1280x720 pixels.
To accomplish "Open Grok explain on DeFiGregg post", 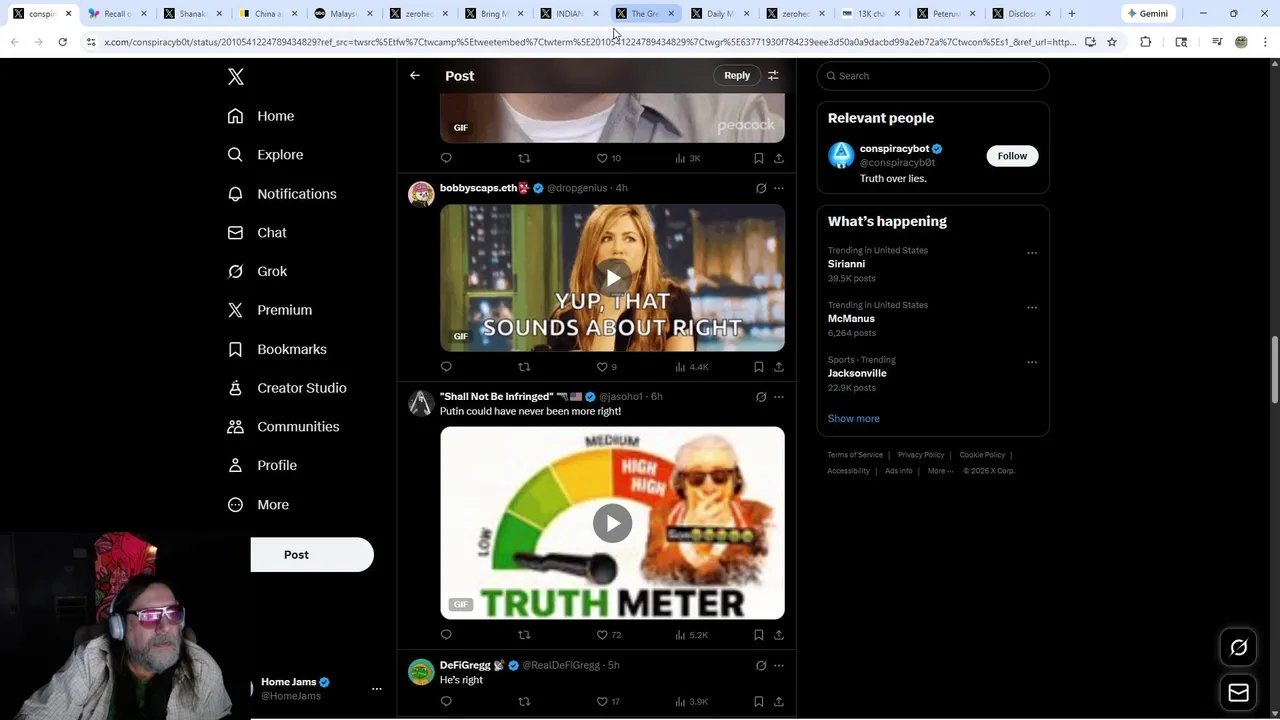I will 761,665.
